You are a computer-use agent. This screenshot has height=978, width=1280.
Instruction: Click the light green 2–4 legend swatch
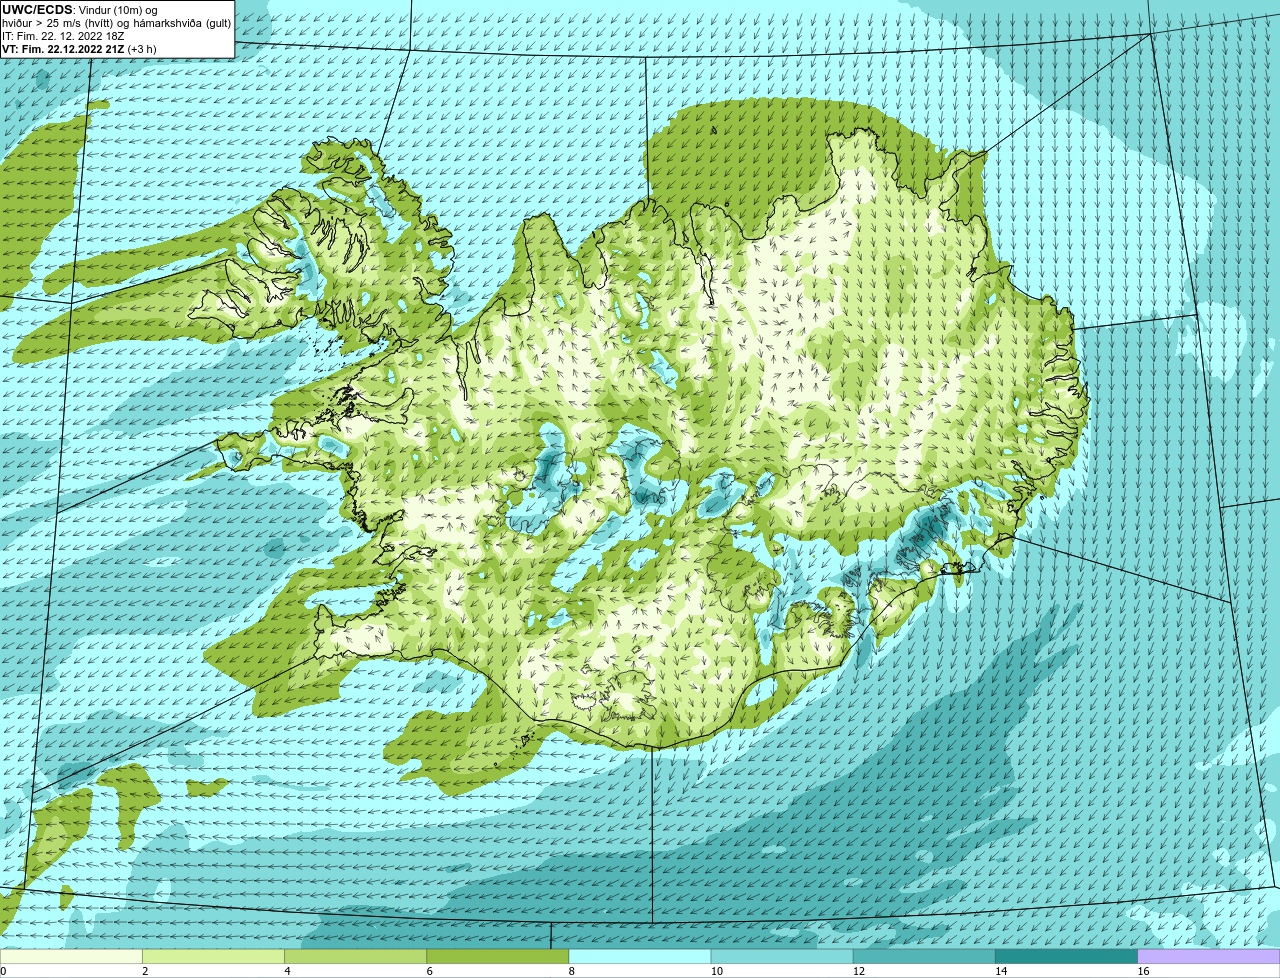coord(213,956)
